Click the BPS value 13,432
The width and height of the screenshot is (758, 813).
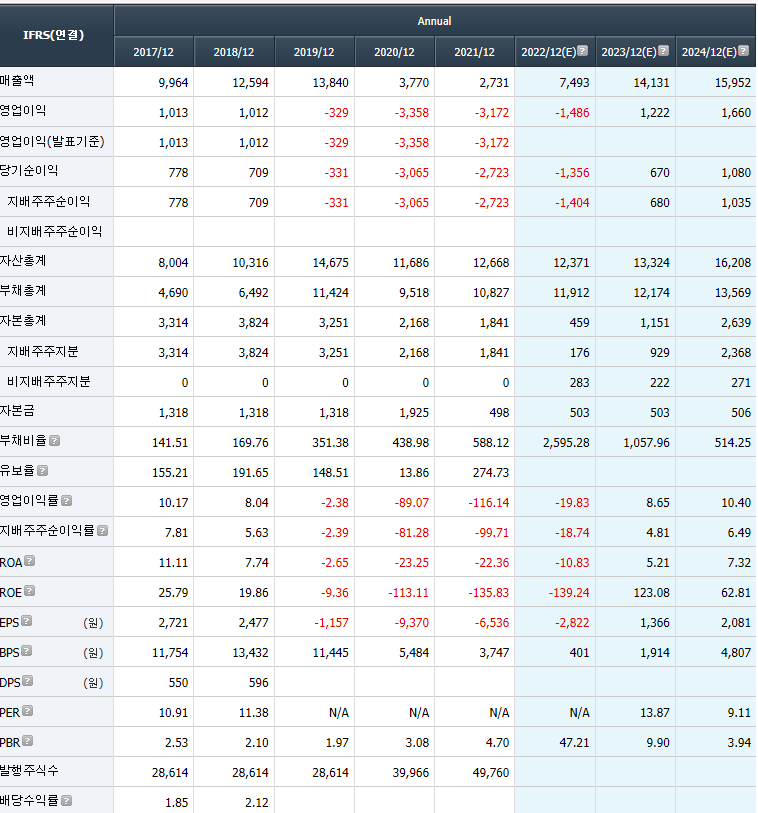pos(250,653)
